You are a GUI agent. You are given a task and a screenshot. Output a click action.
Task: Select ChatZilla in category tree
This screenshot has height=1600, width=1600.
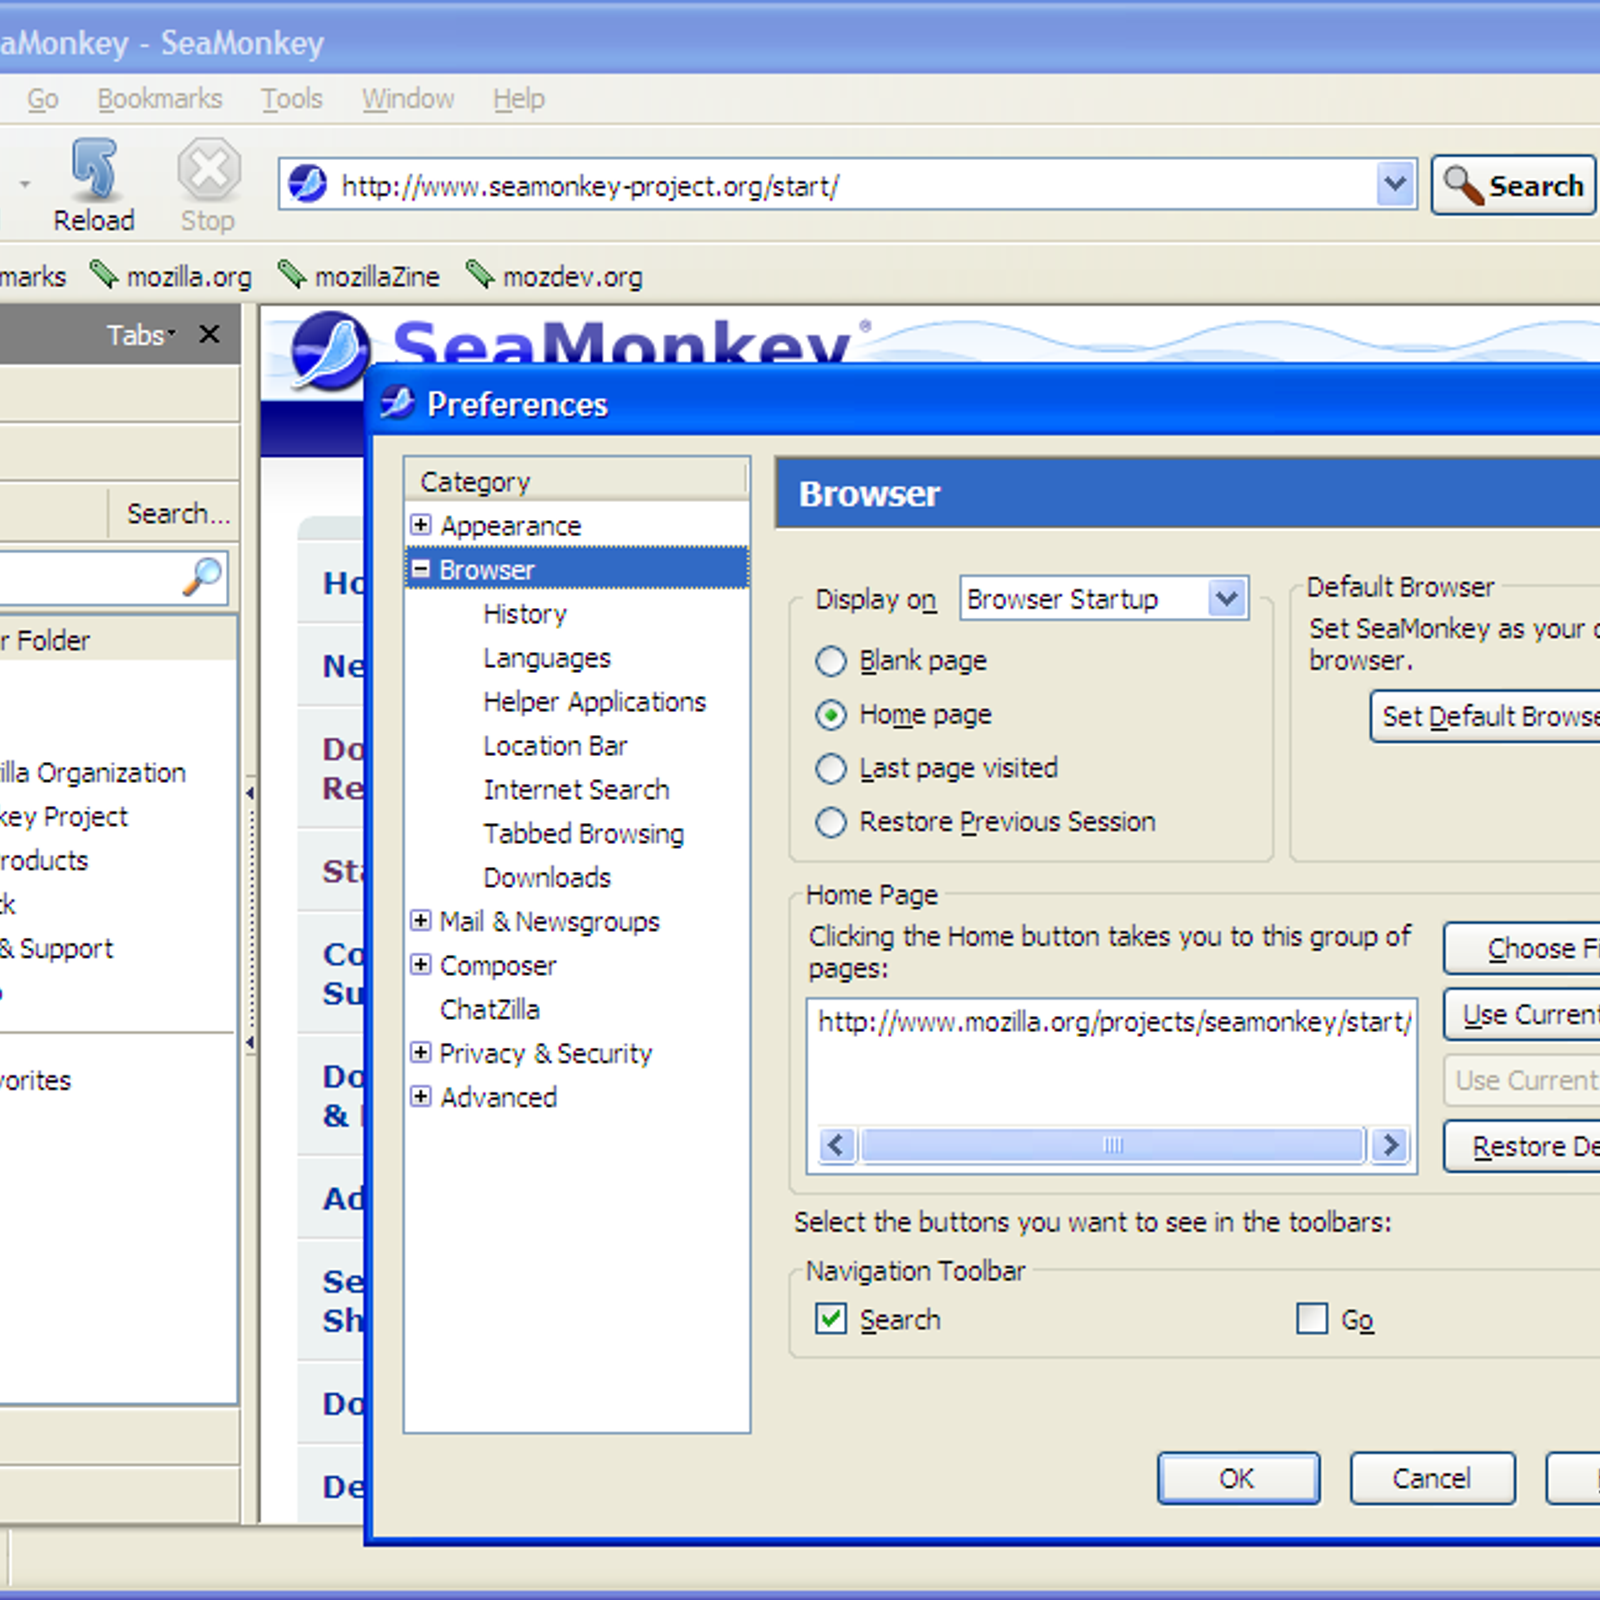click(x=489, y=1009)
